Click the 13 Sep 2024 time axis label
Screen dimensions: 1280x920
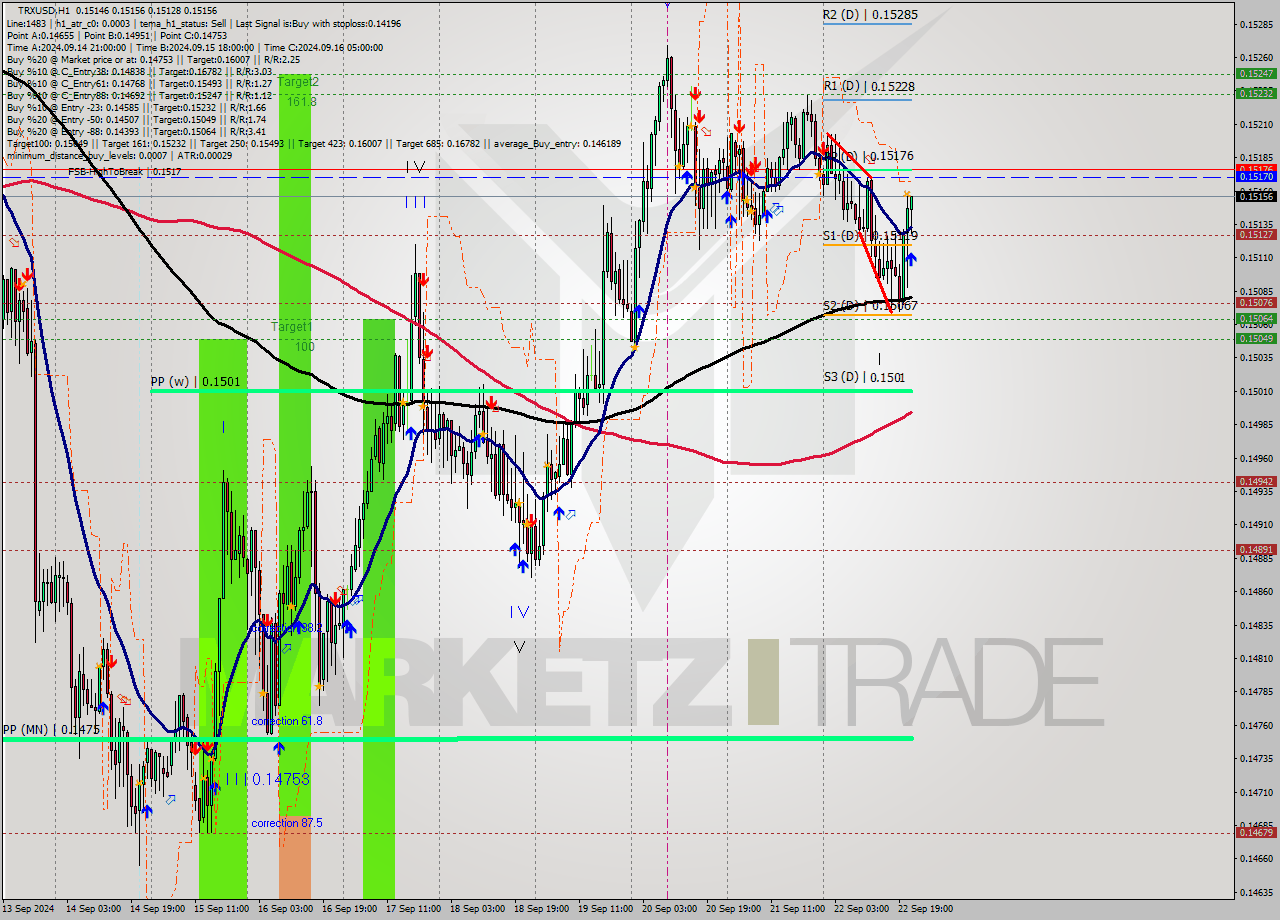point(27,909)
